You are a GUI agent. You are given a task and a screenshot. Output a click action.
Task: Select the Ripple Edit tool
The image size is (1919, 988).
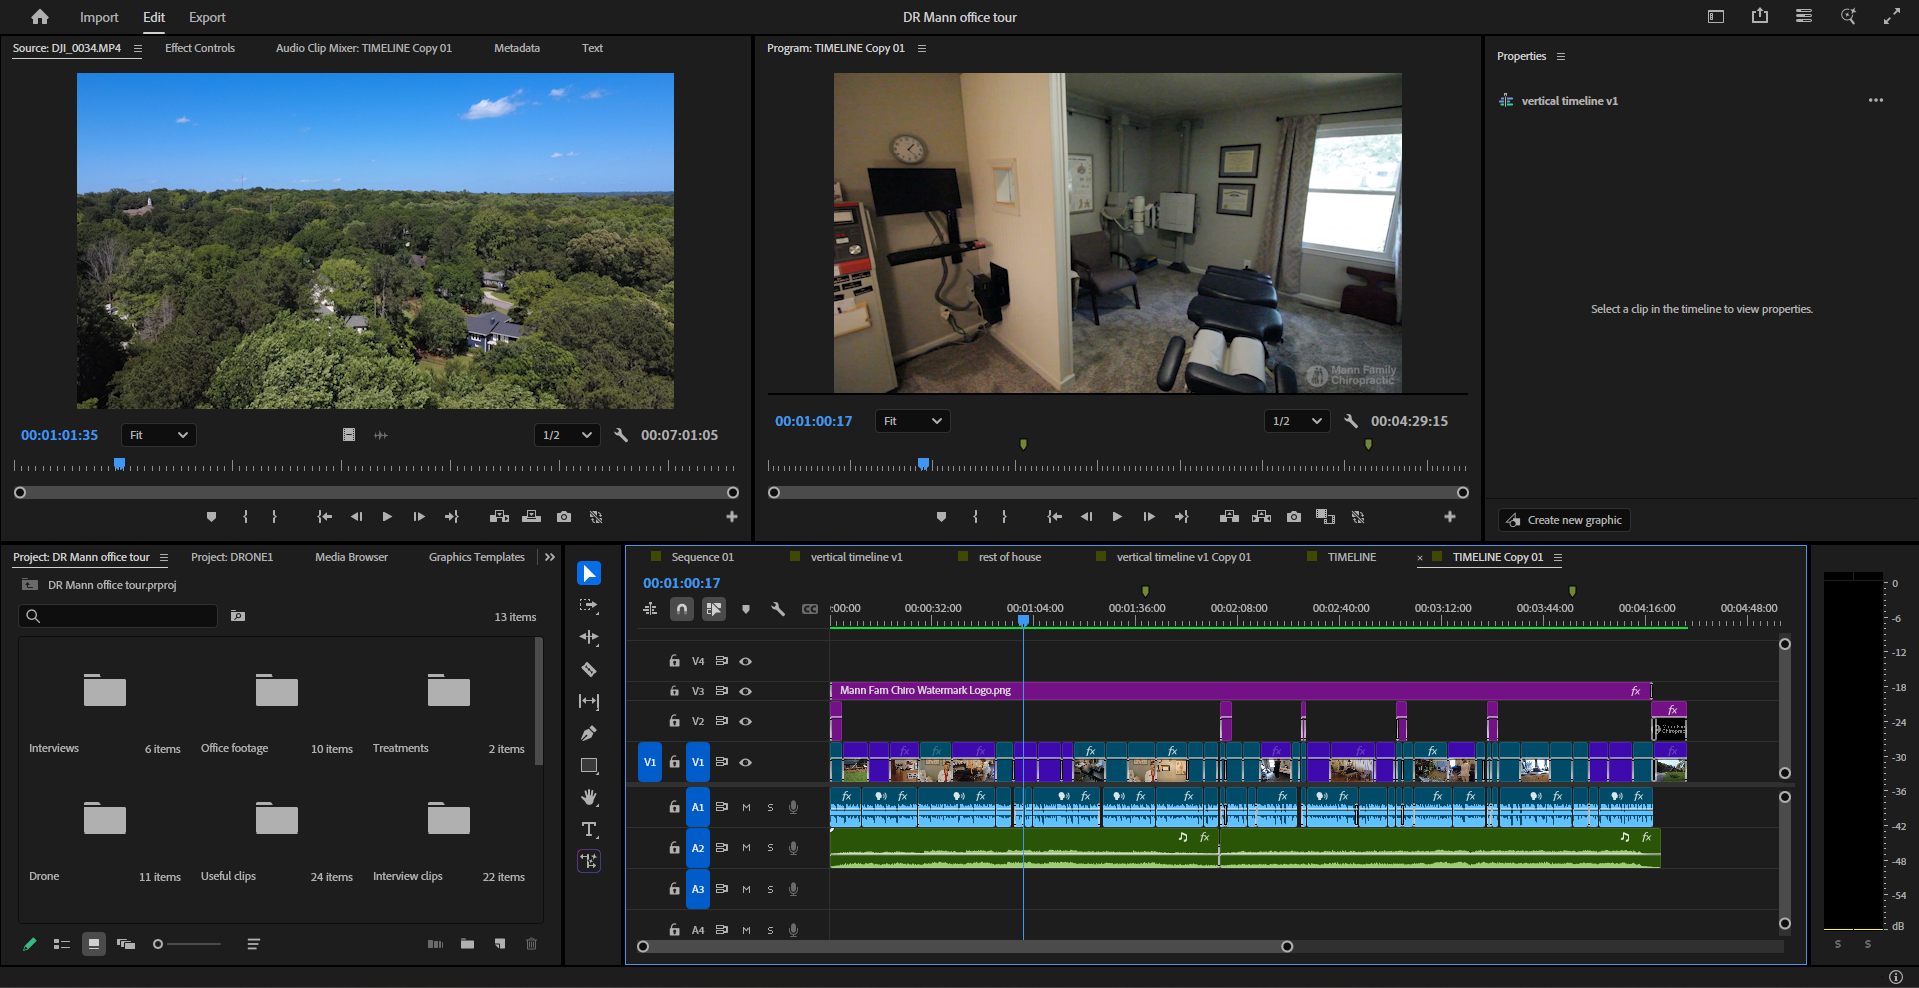pyautogui.click(x=589, y=637)
